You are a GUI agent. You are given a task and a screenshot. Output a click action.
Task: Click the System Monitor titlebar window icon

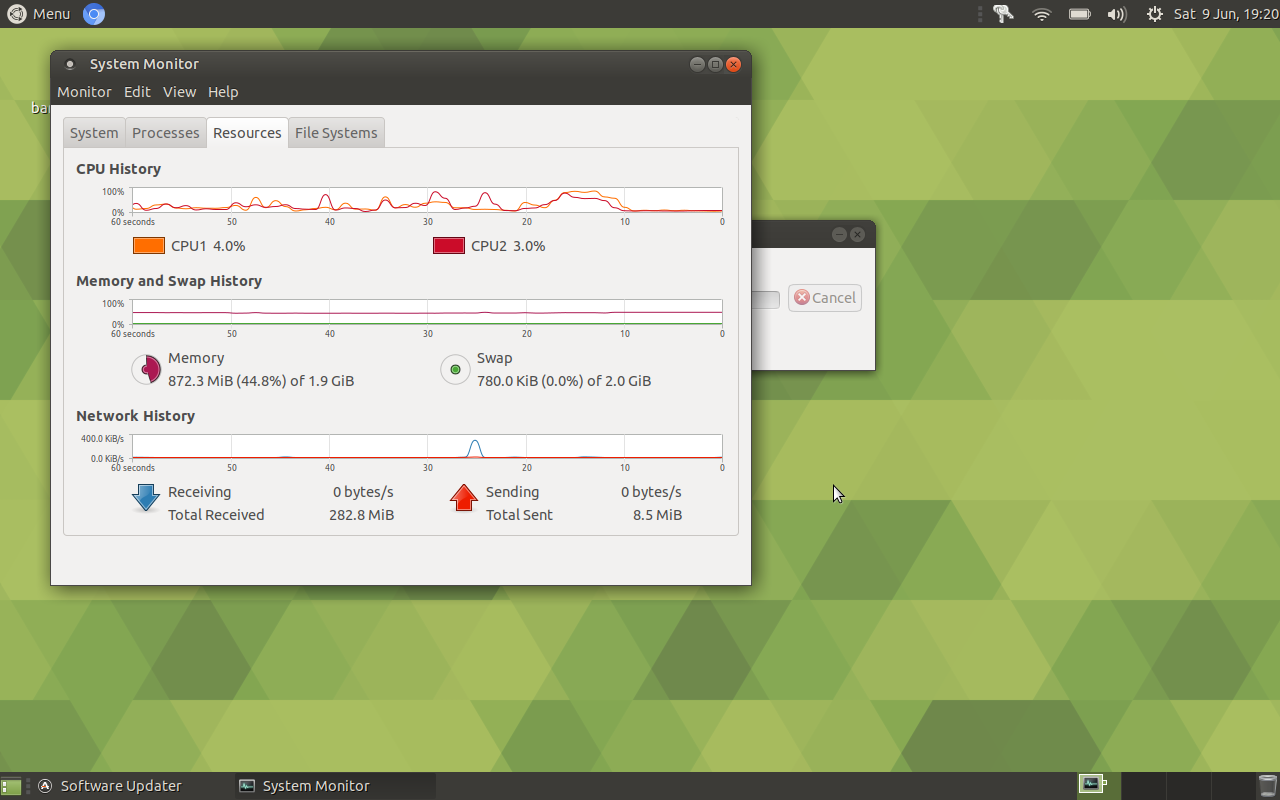(x=69, y=64)
